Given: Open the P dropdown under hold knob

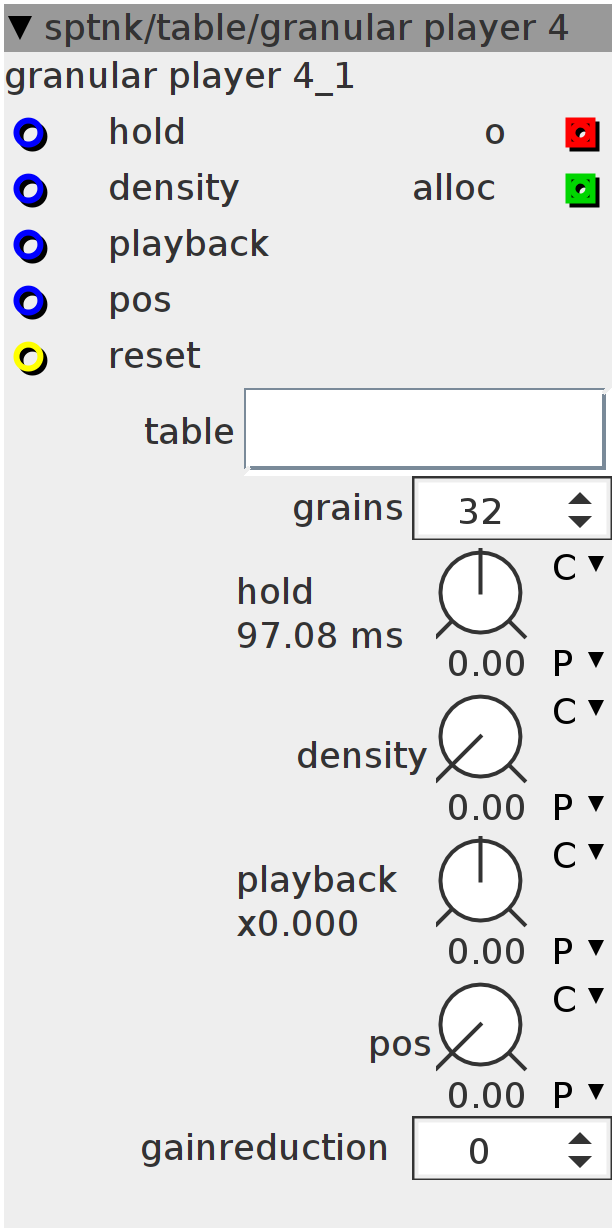Looking at the screenshot, I should pyautogui.click(x=578, y=664).
